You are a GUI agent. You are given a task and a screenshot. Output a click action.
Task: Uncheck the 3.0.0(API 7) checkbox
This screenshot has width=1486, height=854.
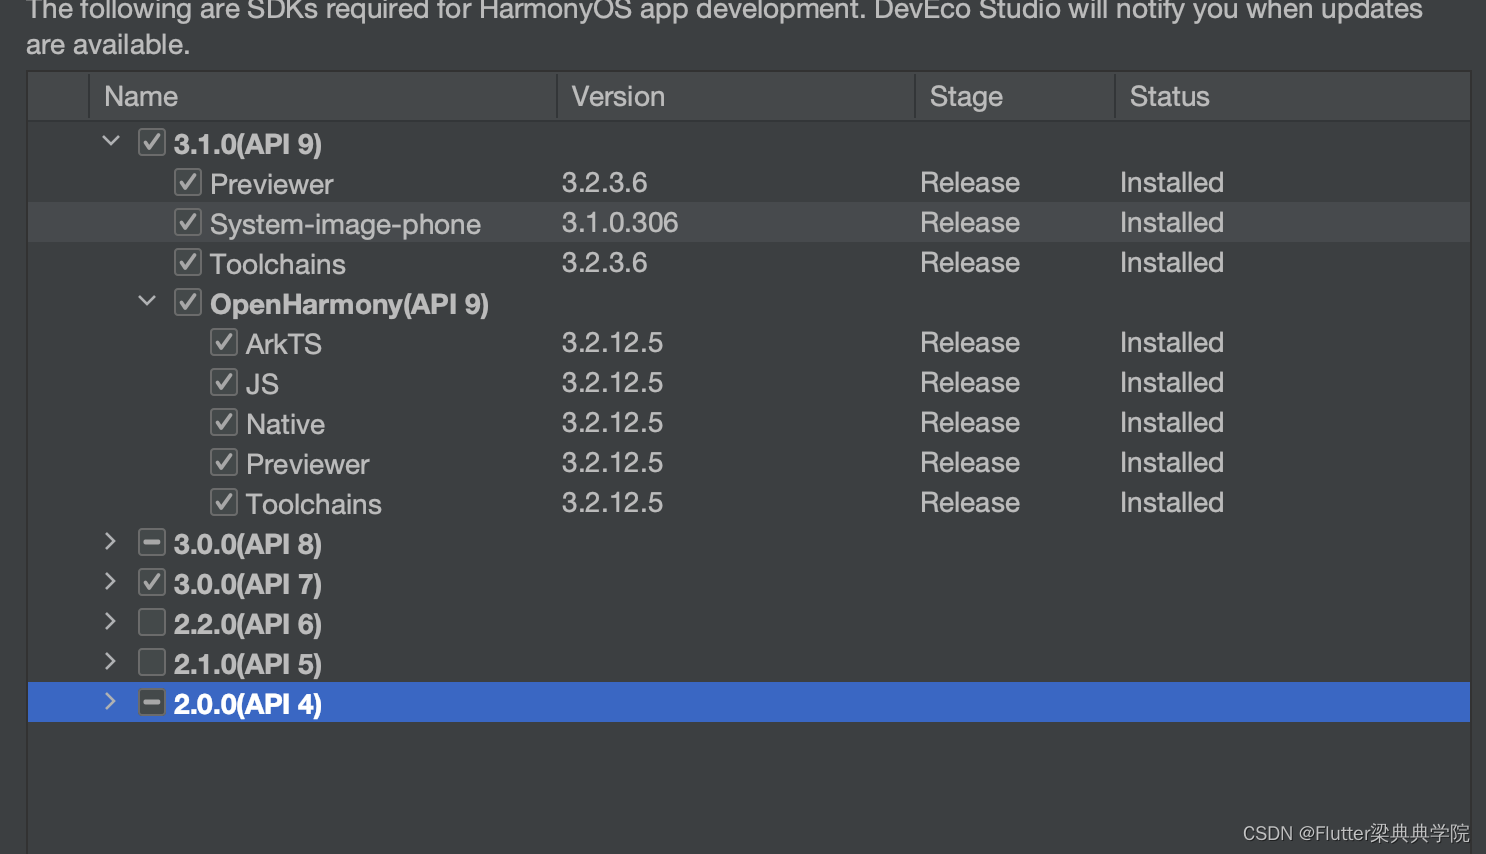pos(151,582)
